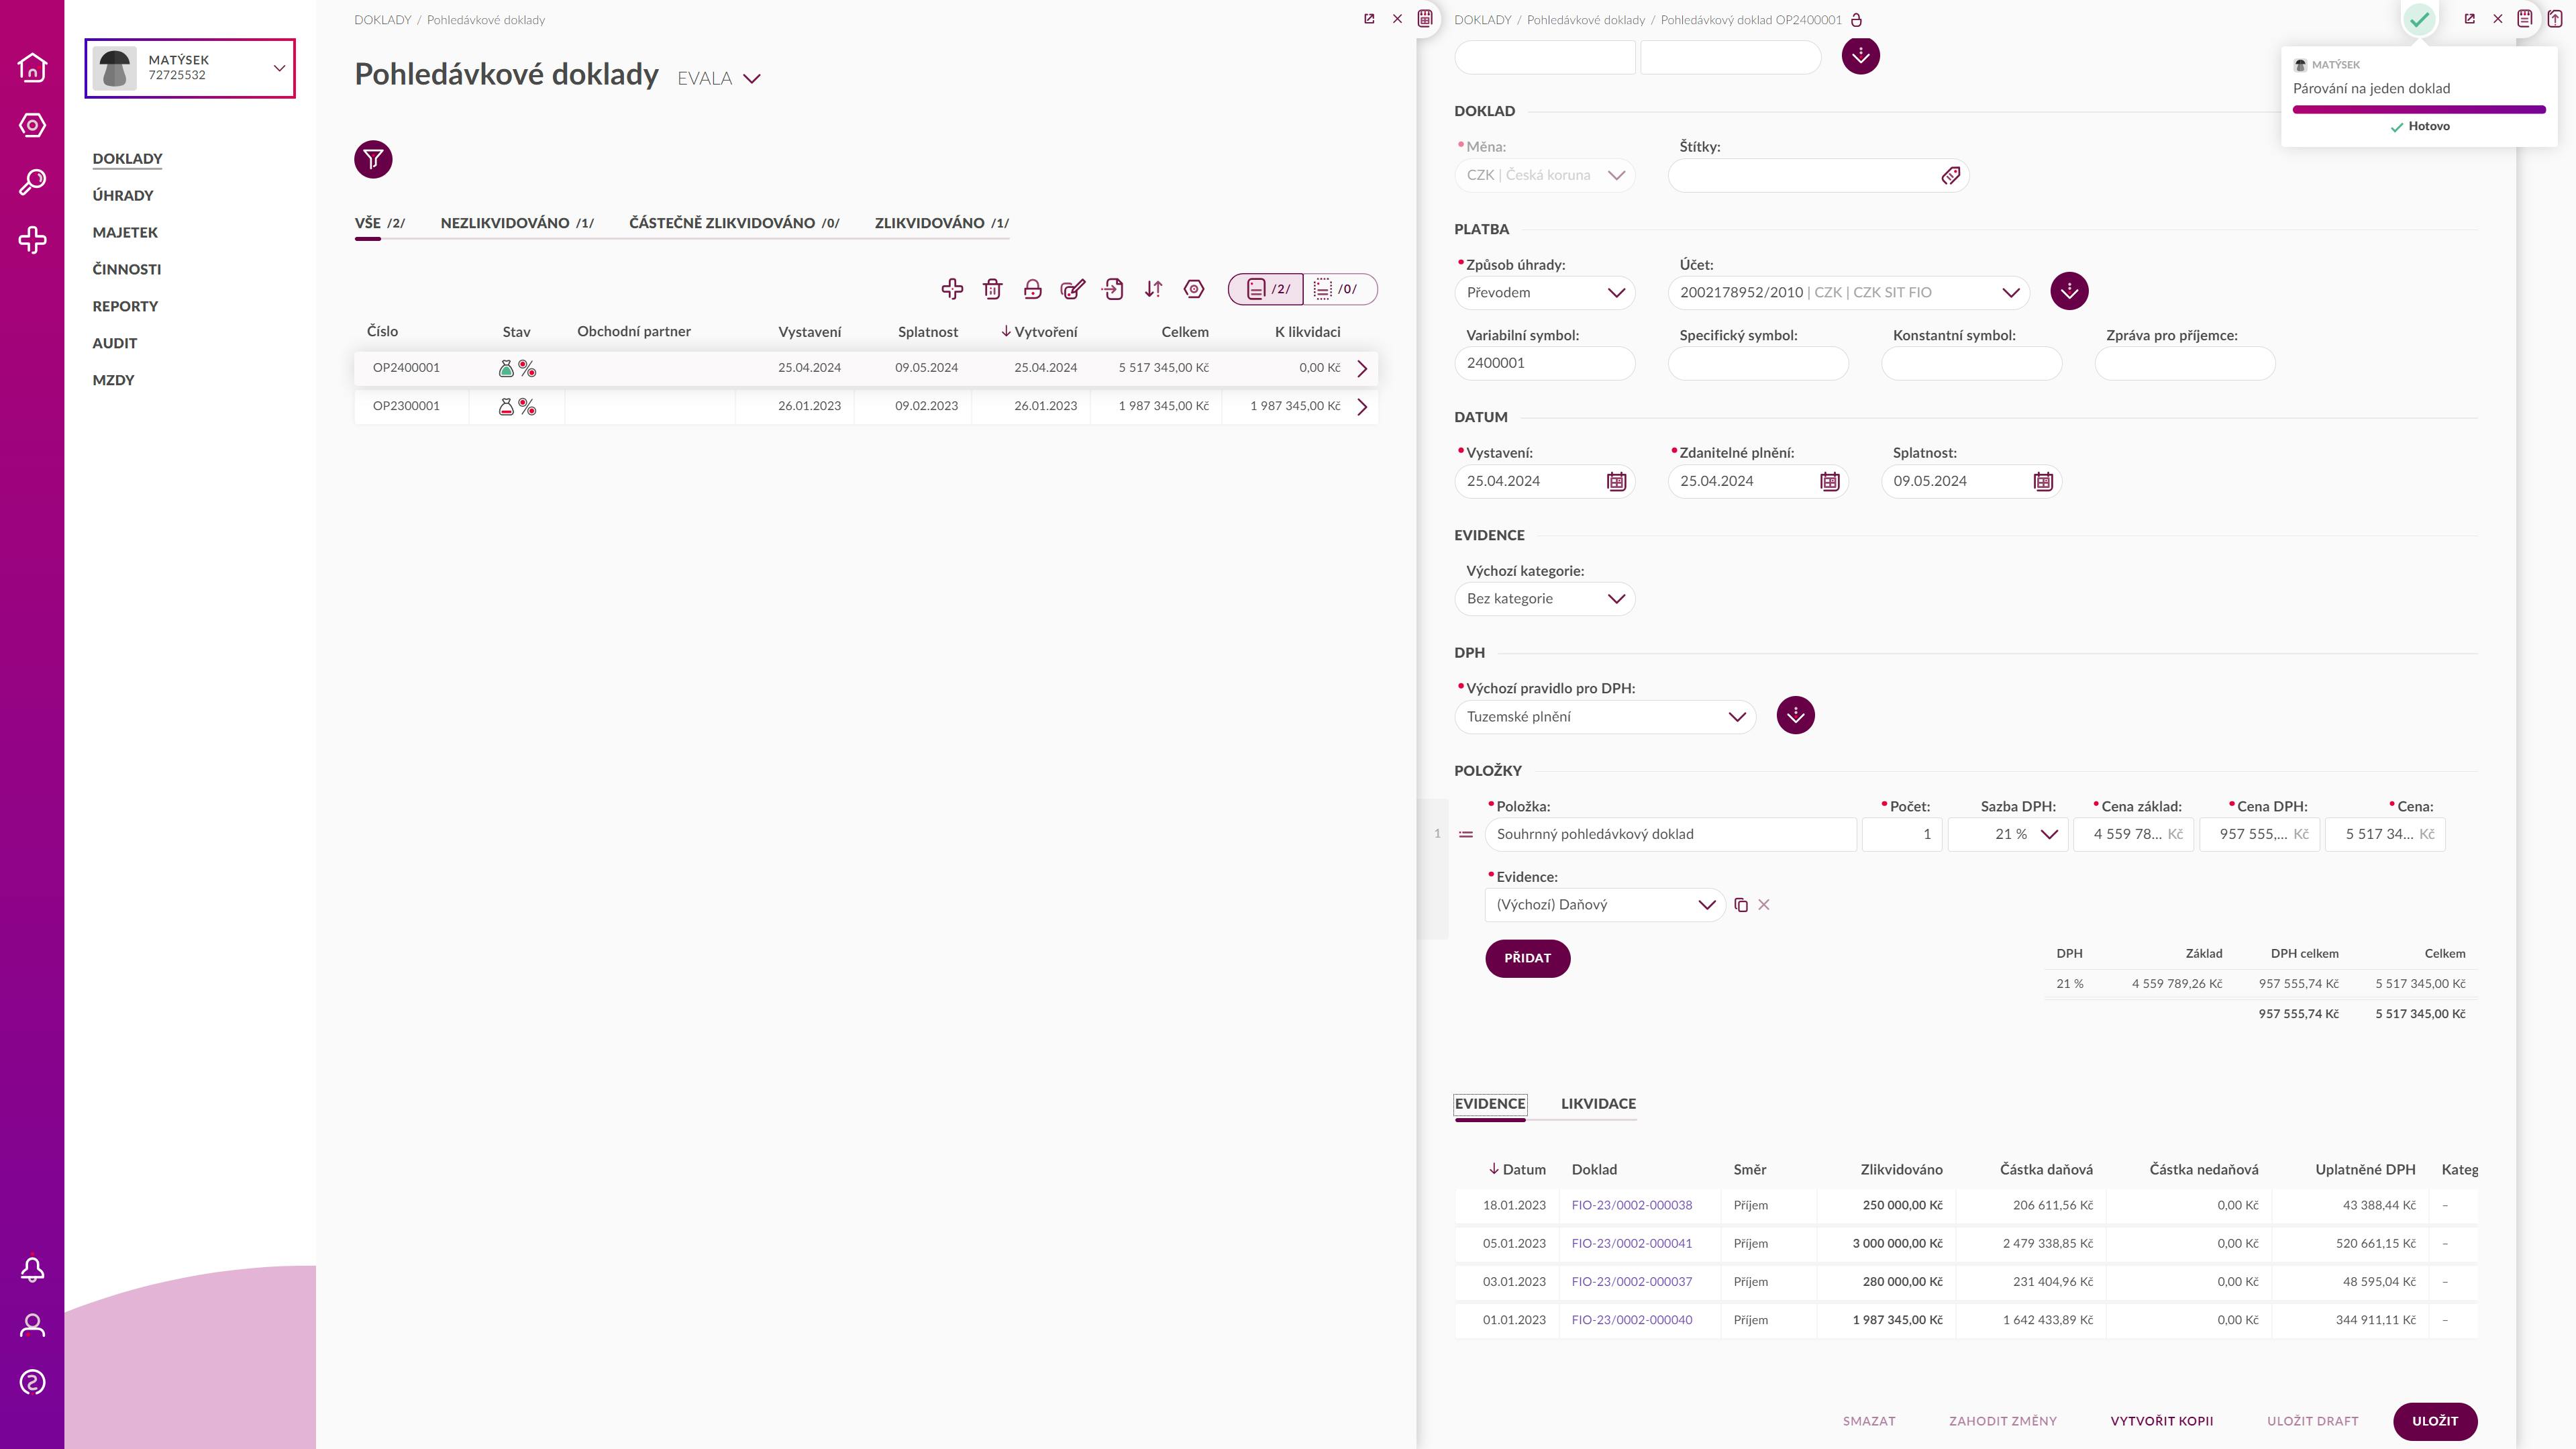Open the Způsob úhrady Převodem dropdown
The width and height of the screenshot is (2576, 1449).
(x=1544, y=293)
